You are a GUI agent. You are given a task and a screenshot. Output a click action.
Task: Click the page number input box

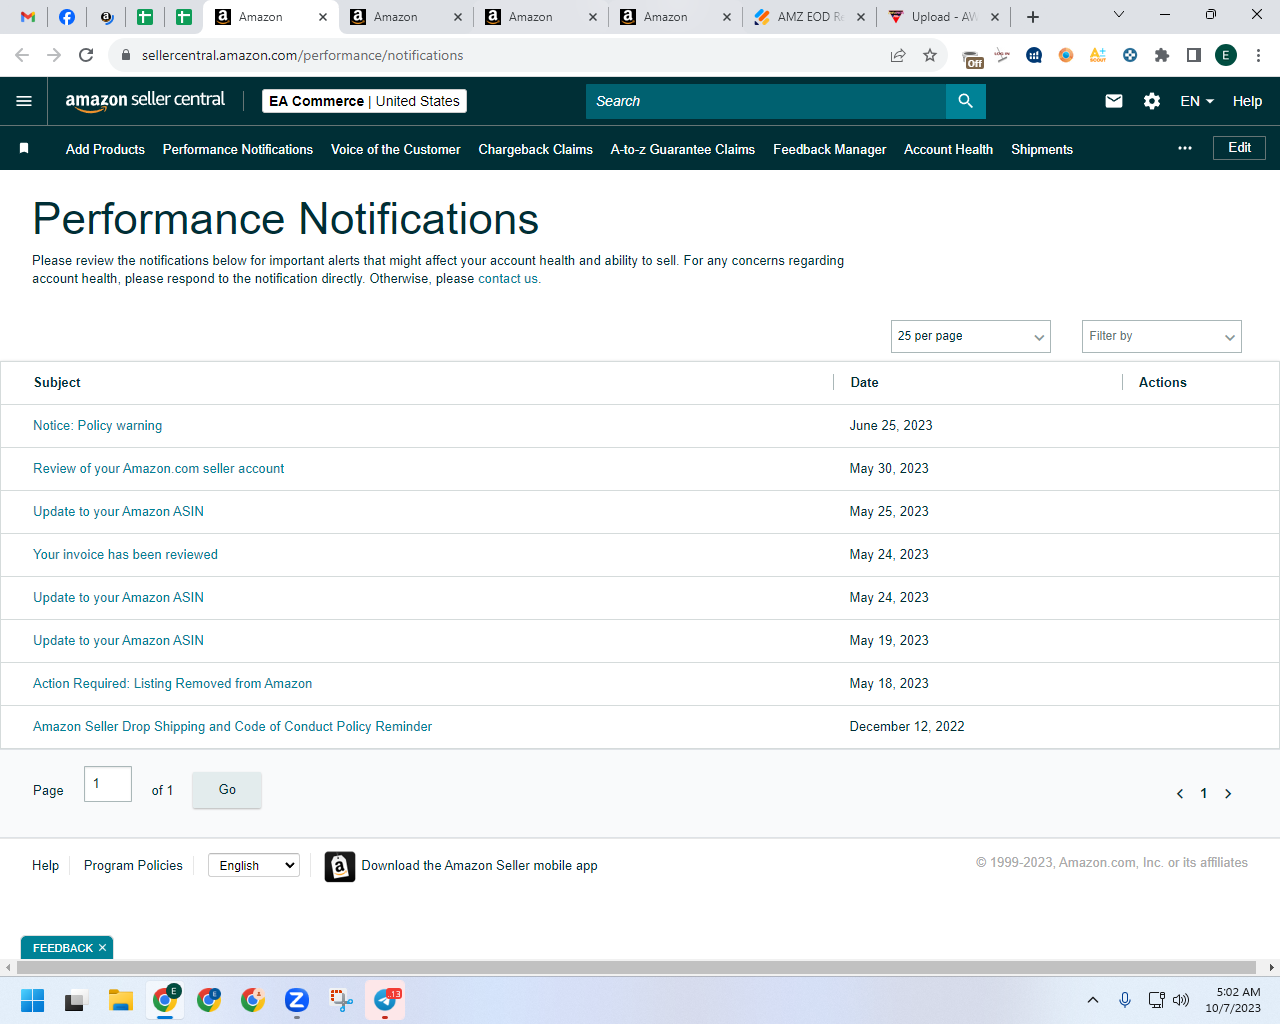[108, 784]
